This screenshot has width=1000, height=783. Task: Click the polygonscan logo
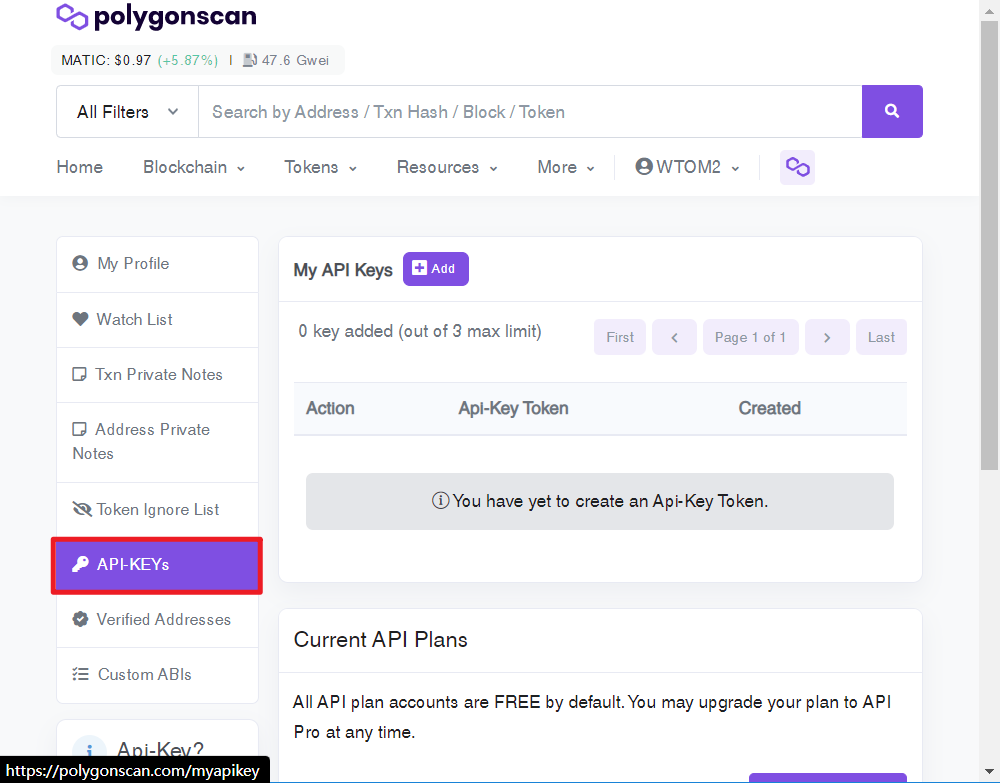(x=156, y=16)
